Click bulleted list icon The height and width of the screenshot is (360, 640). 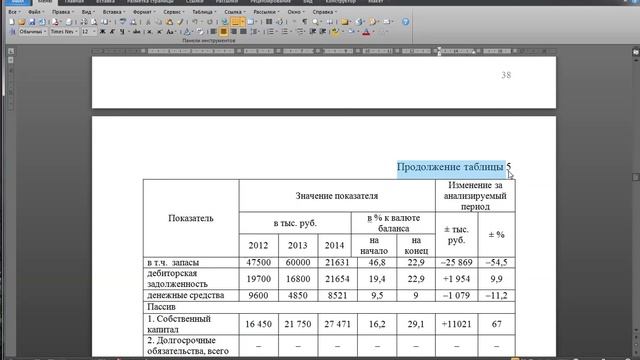(285, 31)
